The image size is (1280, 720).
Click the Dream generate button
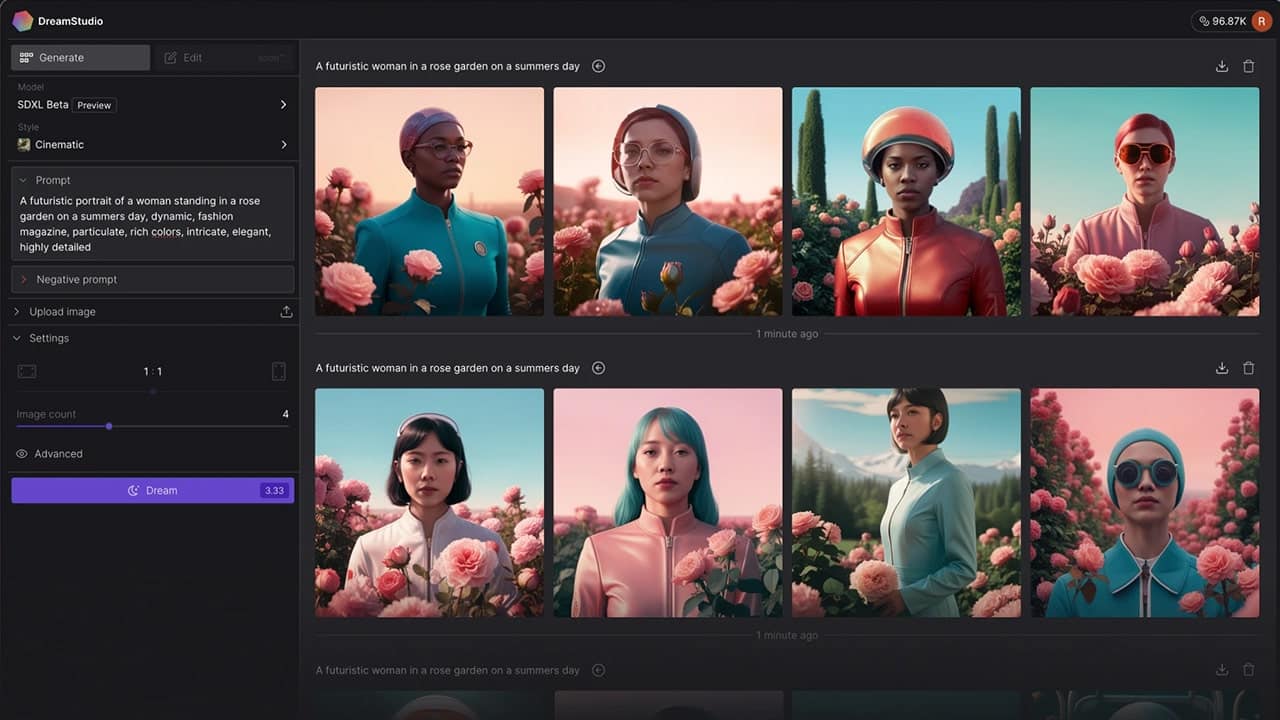tap(152, 490)
